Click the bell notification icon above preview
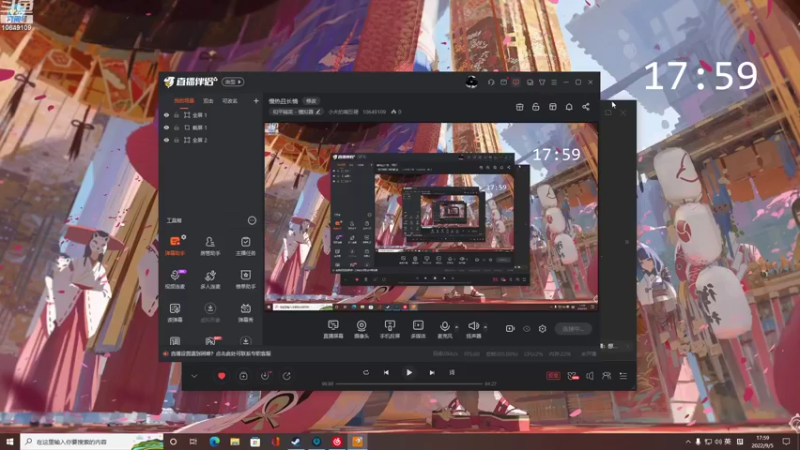The width and height of the screenshot is (800, 450). pos(569,107)
